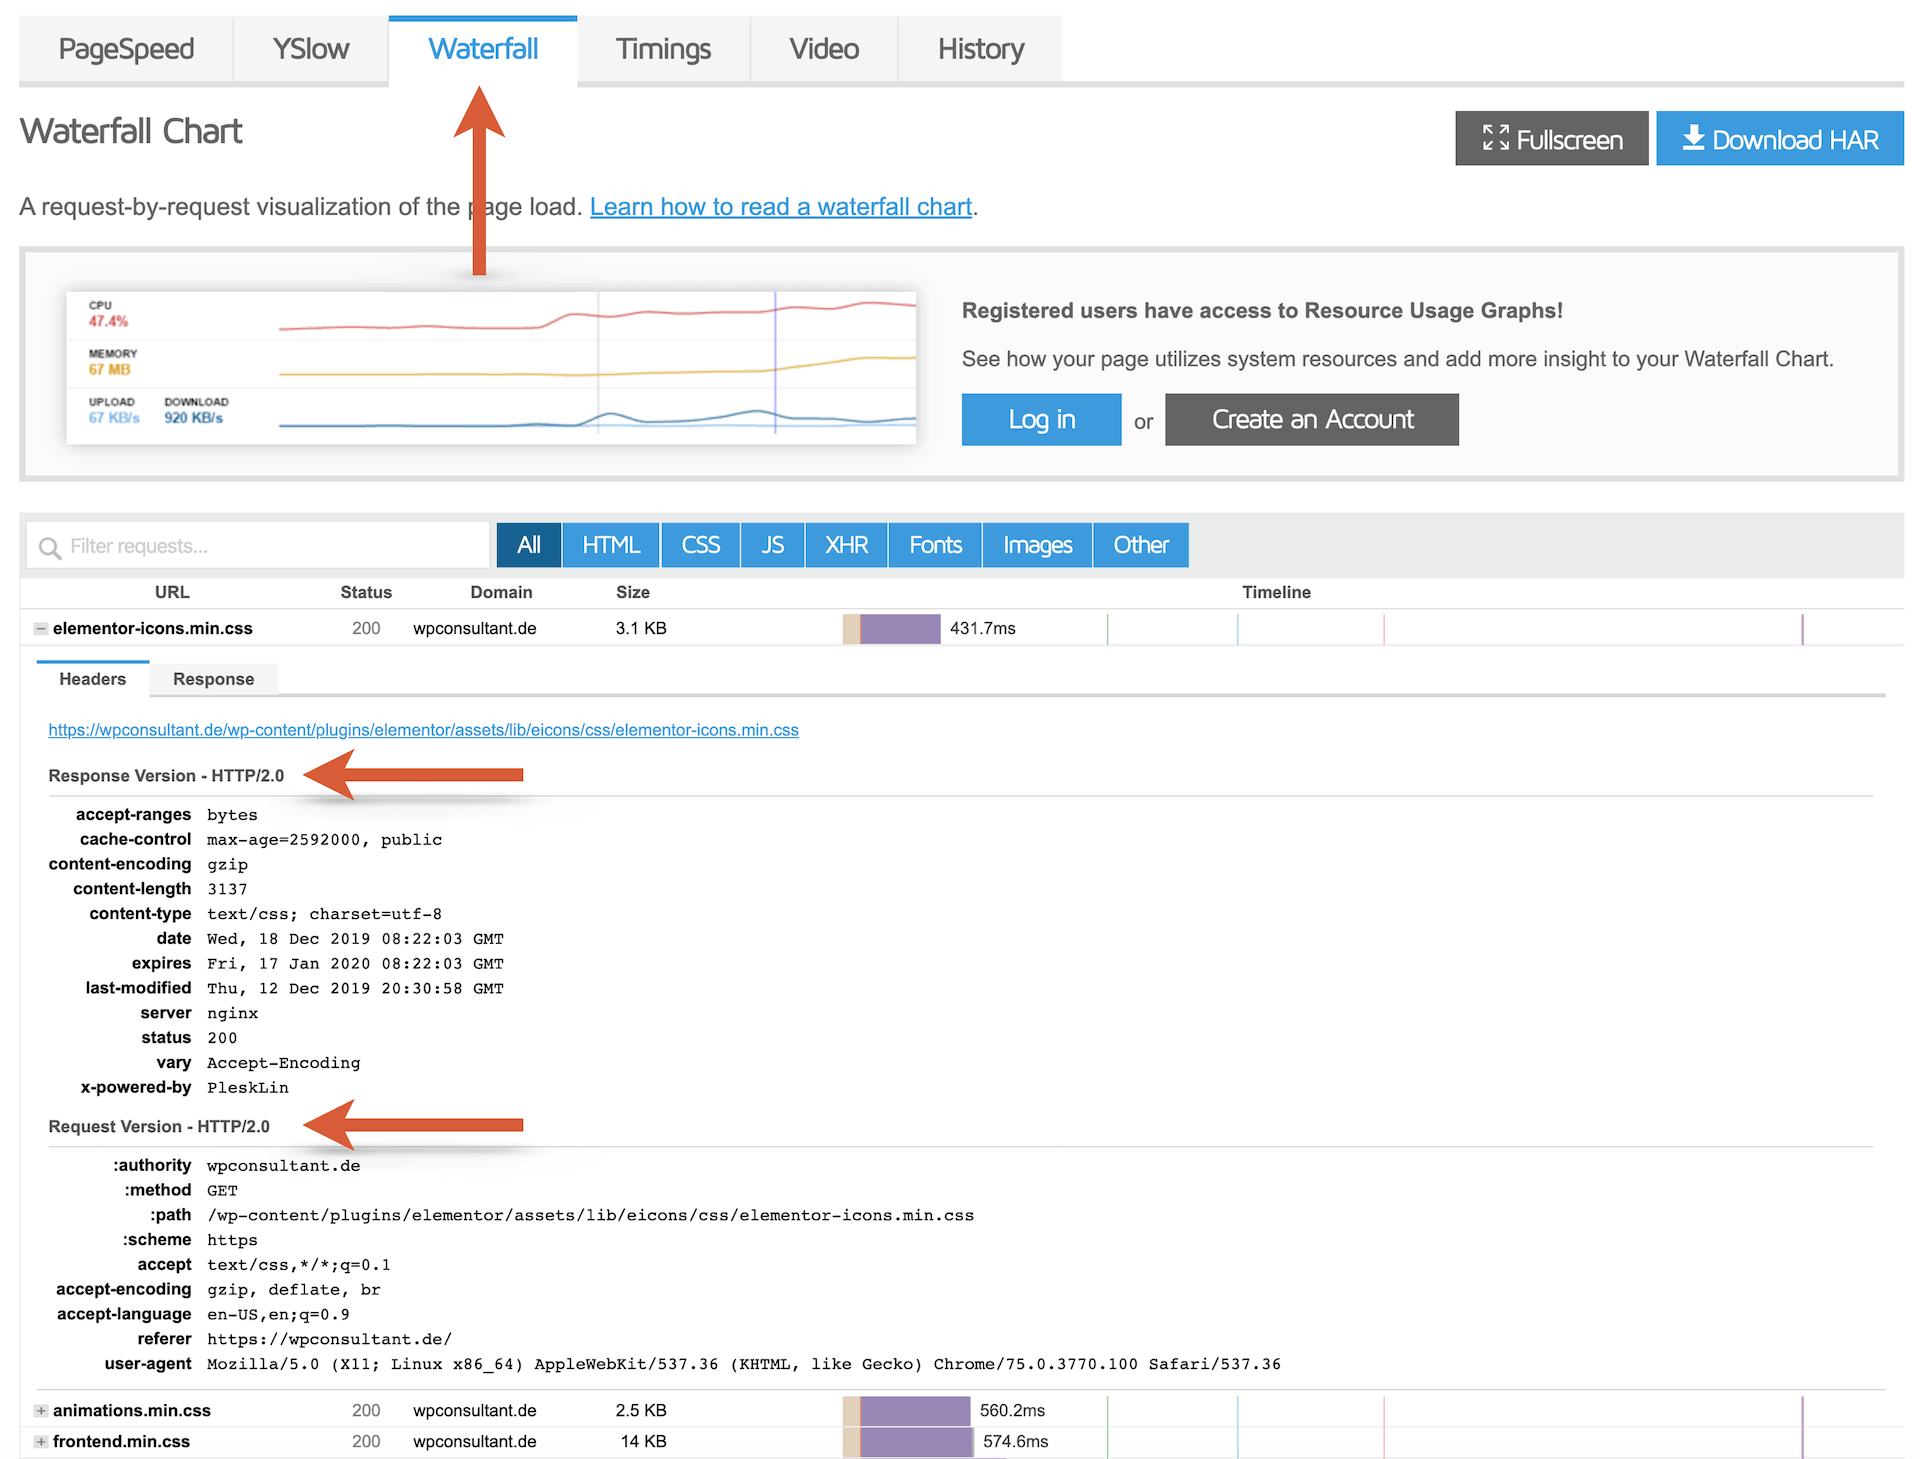Screen dimensions: 1920x1459
Task: Click the 431.7ms timeline bar
Action: (892, 629)
